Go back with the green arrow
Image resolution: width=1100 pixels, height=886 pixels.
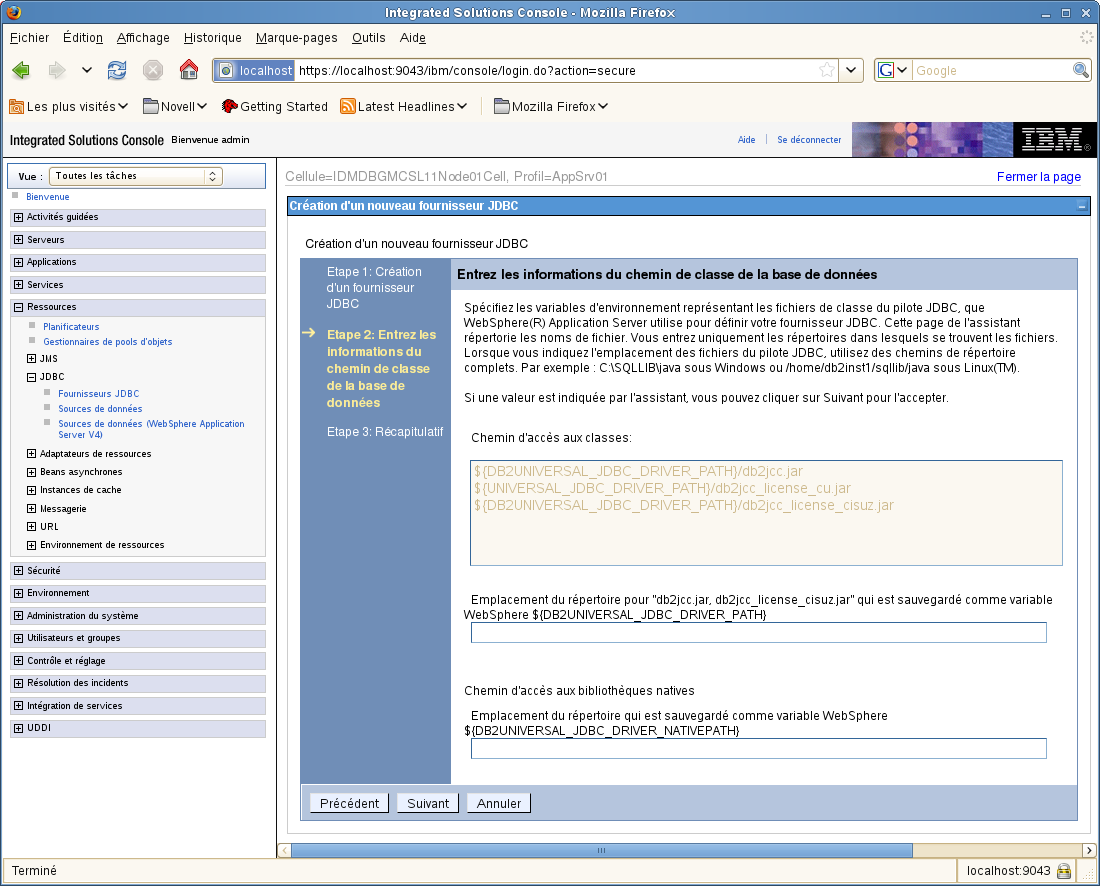pos(21,70)
